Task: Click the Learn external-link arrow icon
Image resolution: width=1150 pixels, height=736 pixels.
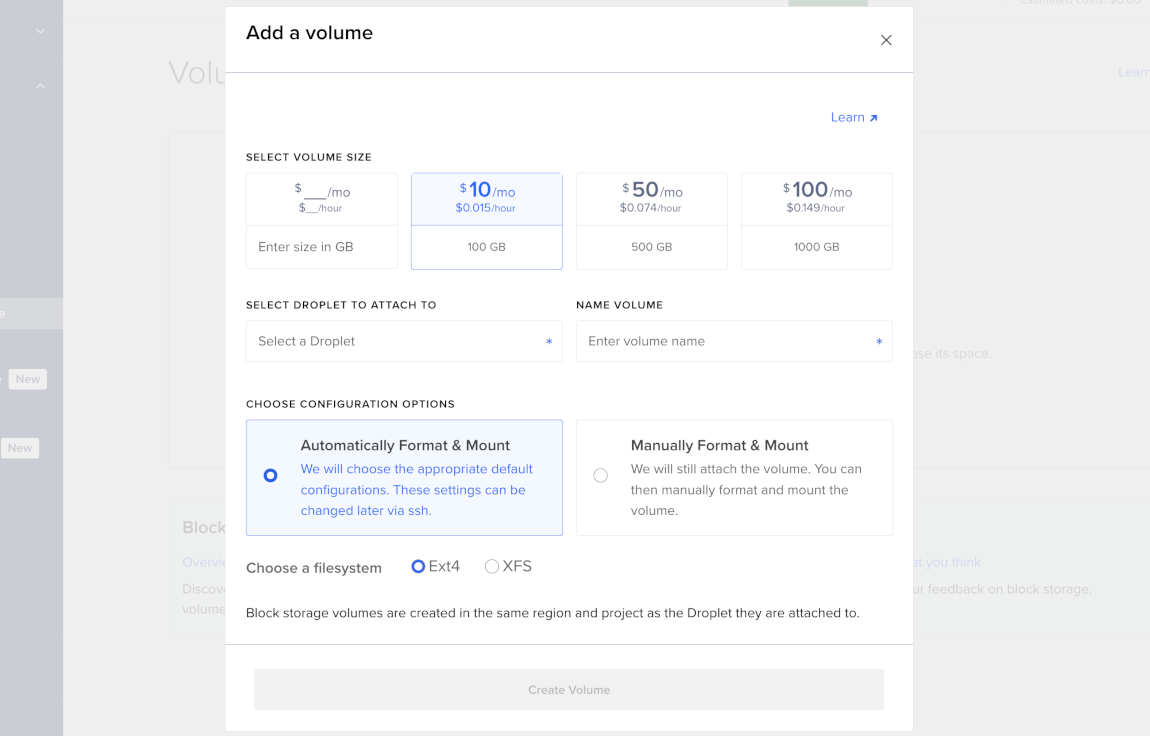Action: click(874, 117)
